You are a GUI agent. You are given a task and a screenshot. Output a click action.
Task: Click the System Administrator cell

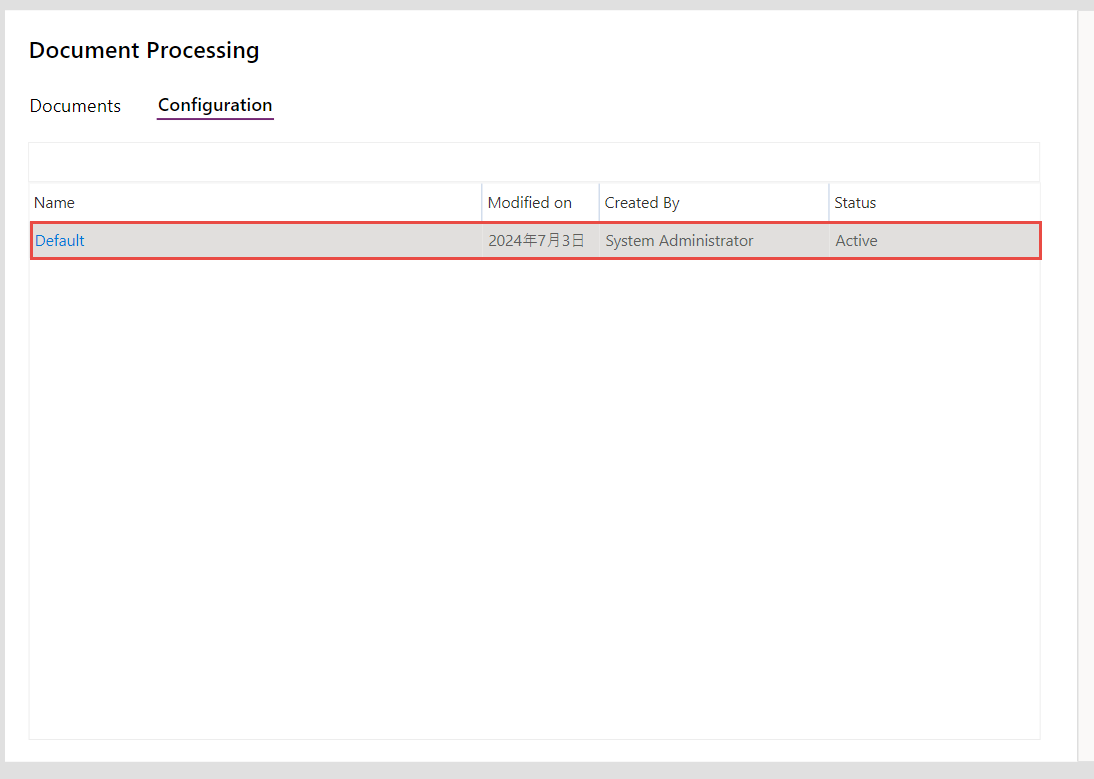(679, 241)
